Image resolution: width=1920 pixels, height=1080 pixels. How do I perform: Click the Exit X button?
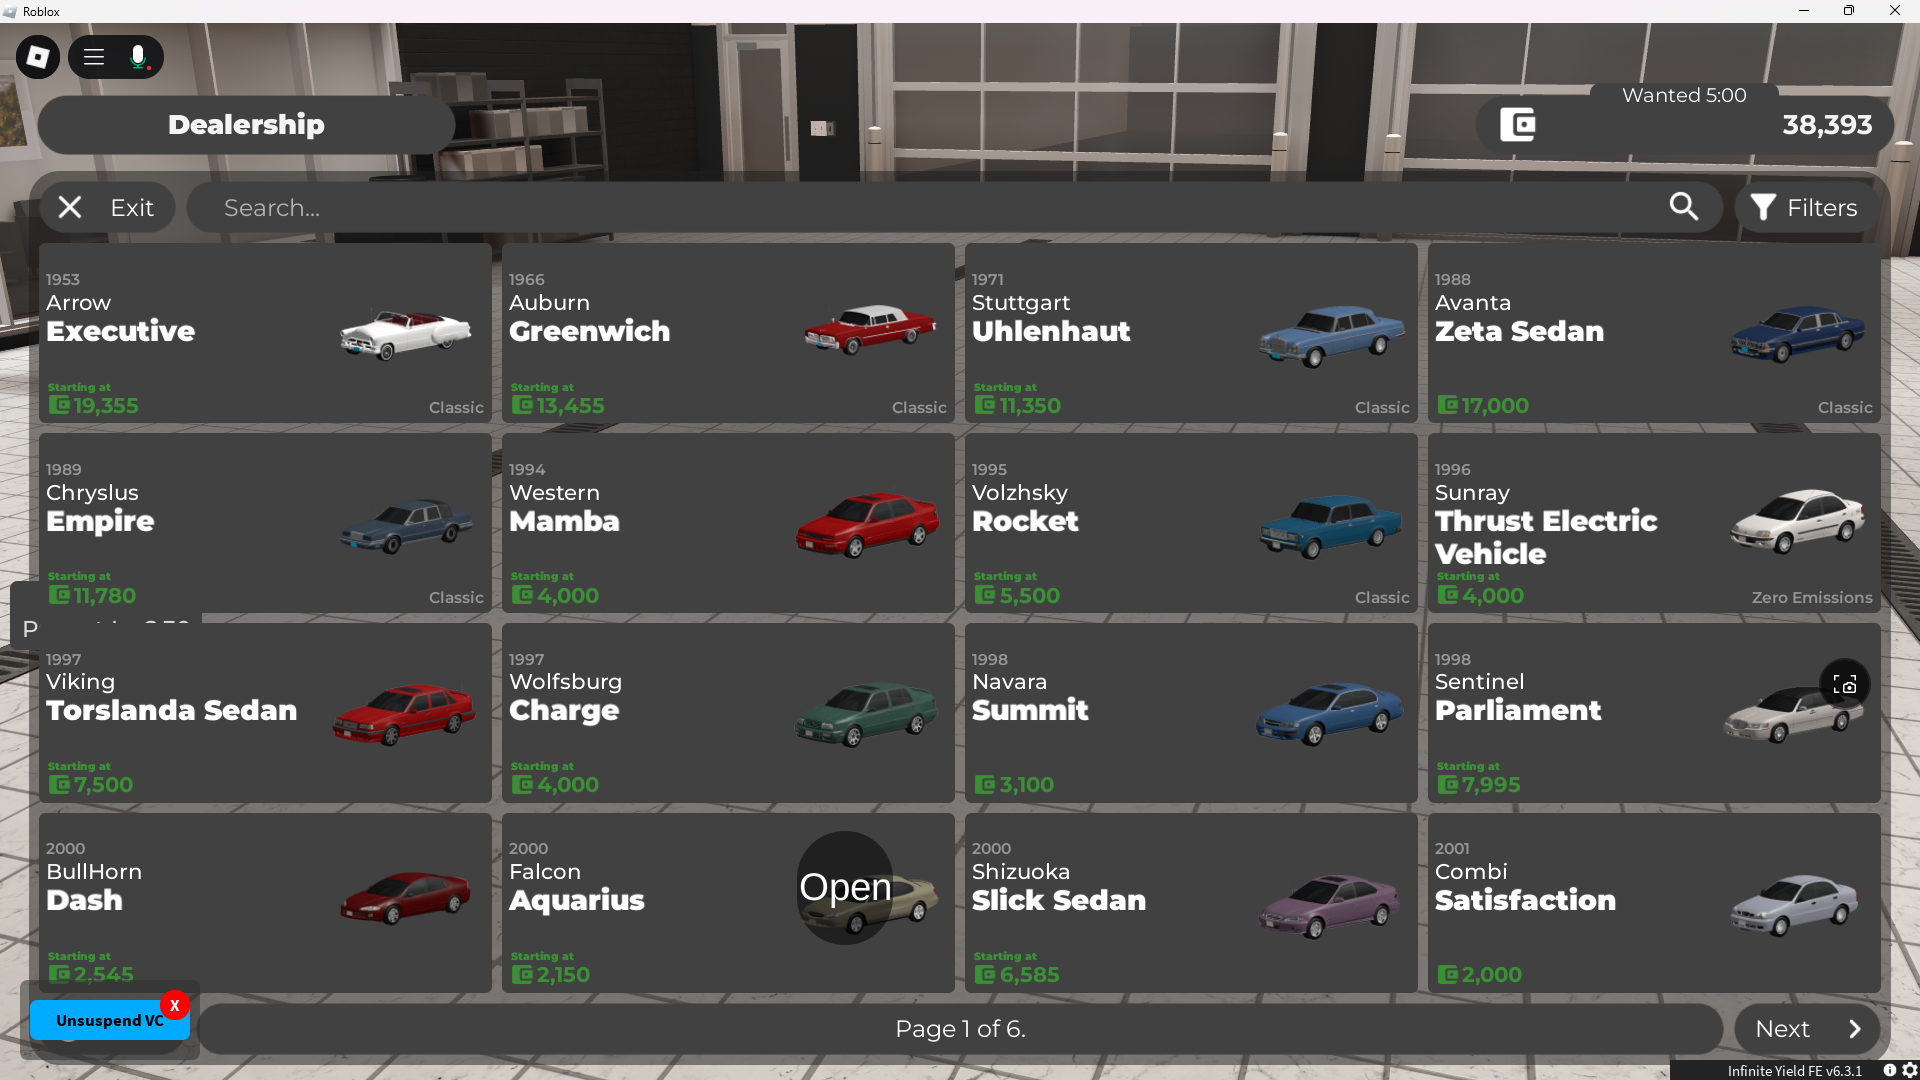click(x=107, y=207)
